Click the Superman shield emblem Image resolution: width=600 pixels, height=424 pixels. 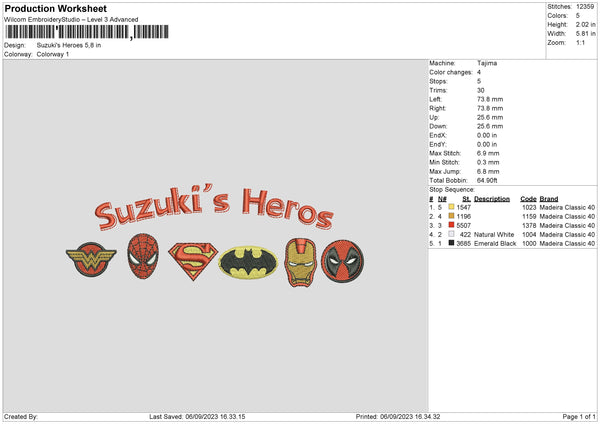[192, 261]
